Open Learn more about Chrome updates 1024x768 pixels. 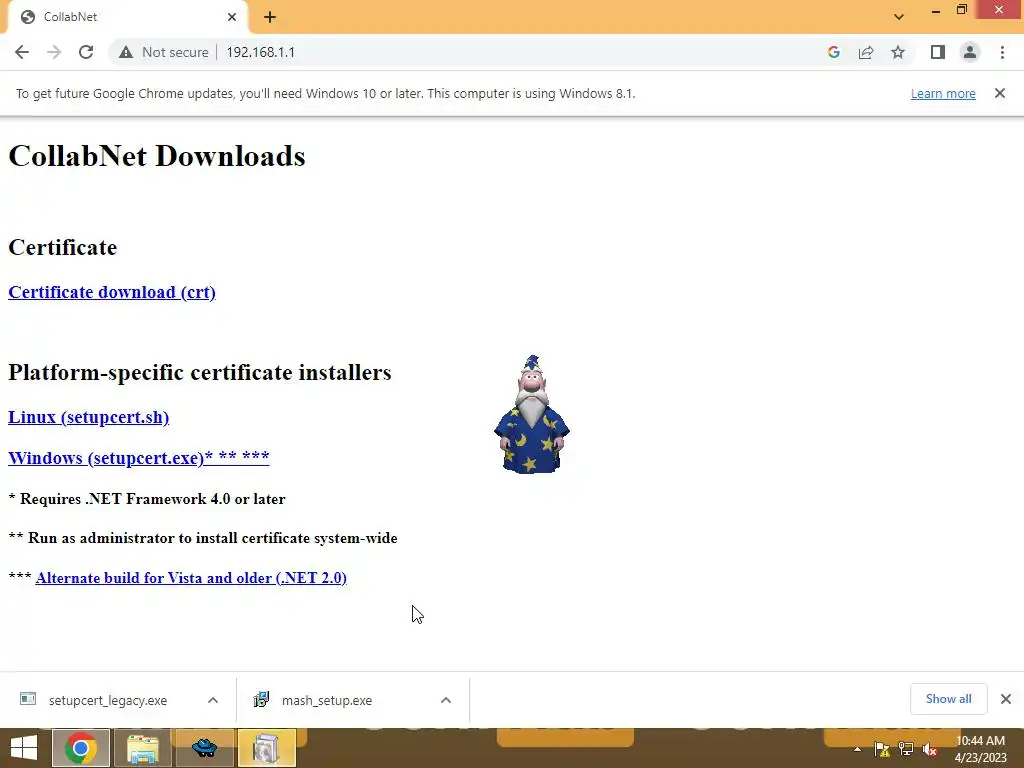943,93
